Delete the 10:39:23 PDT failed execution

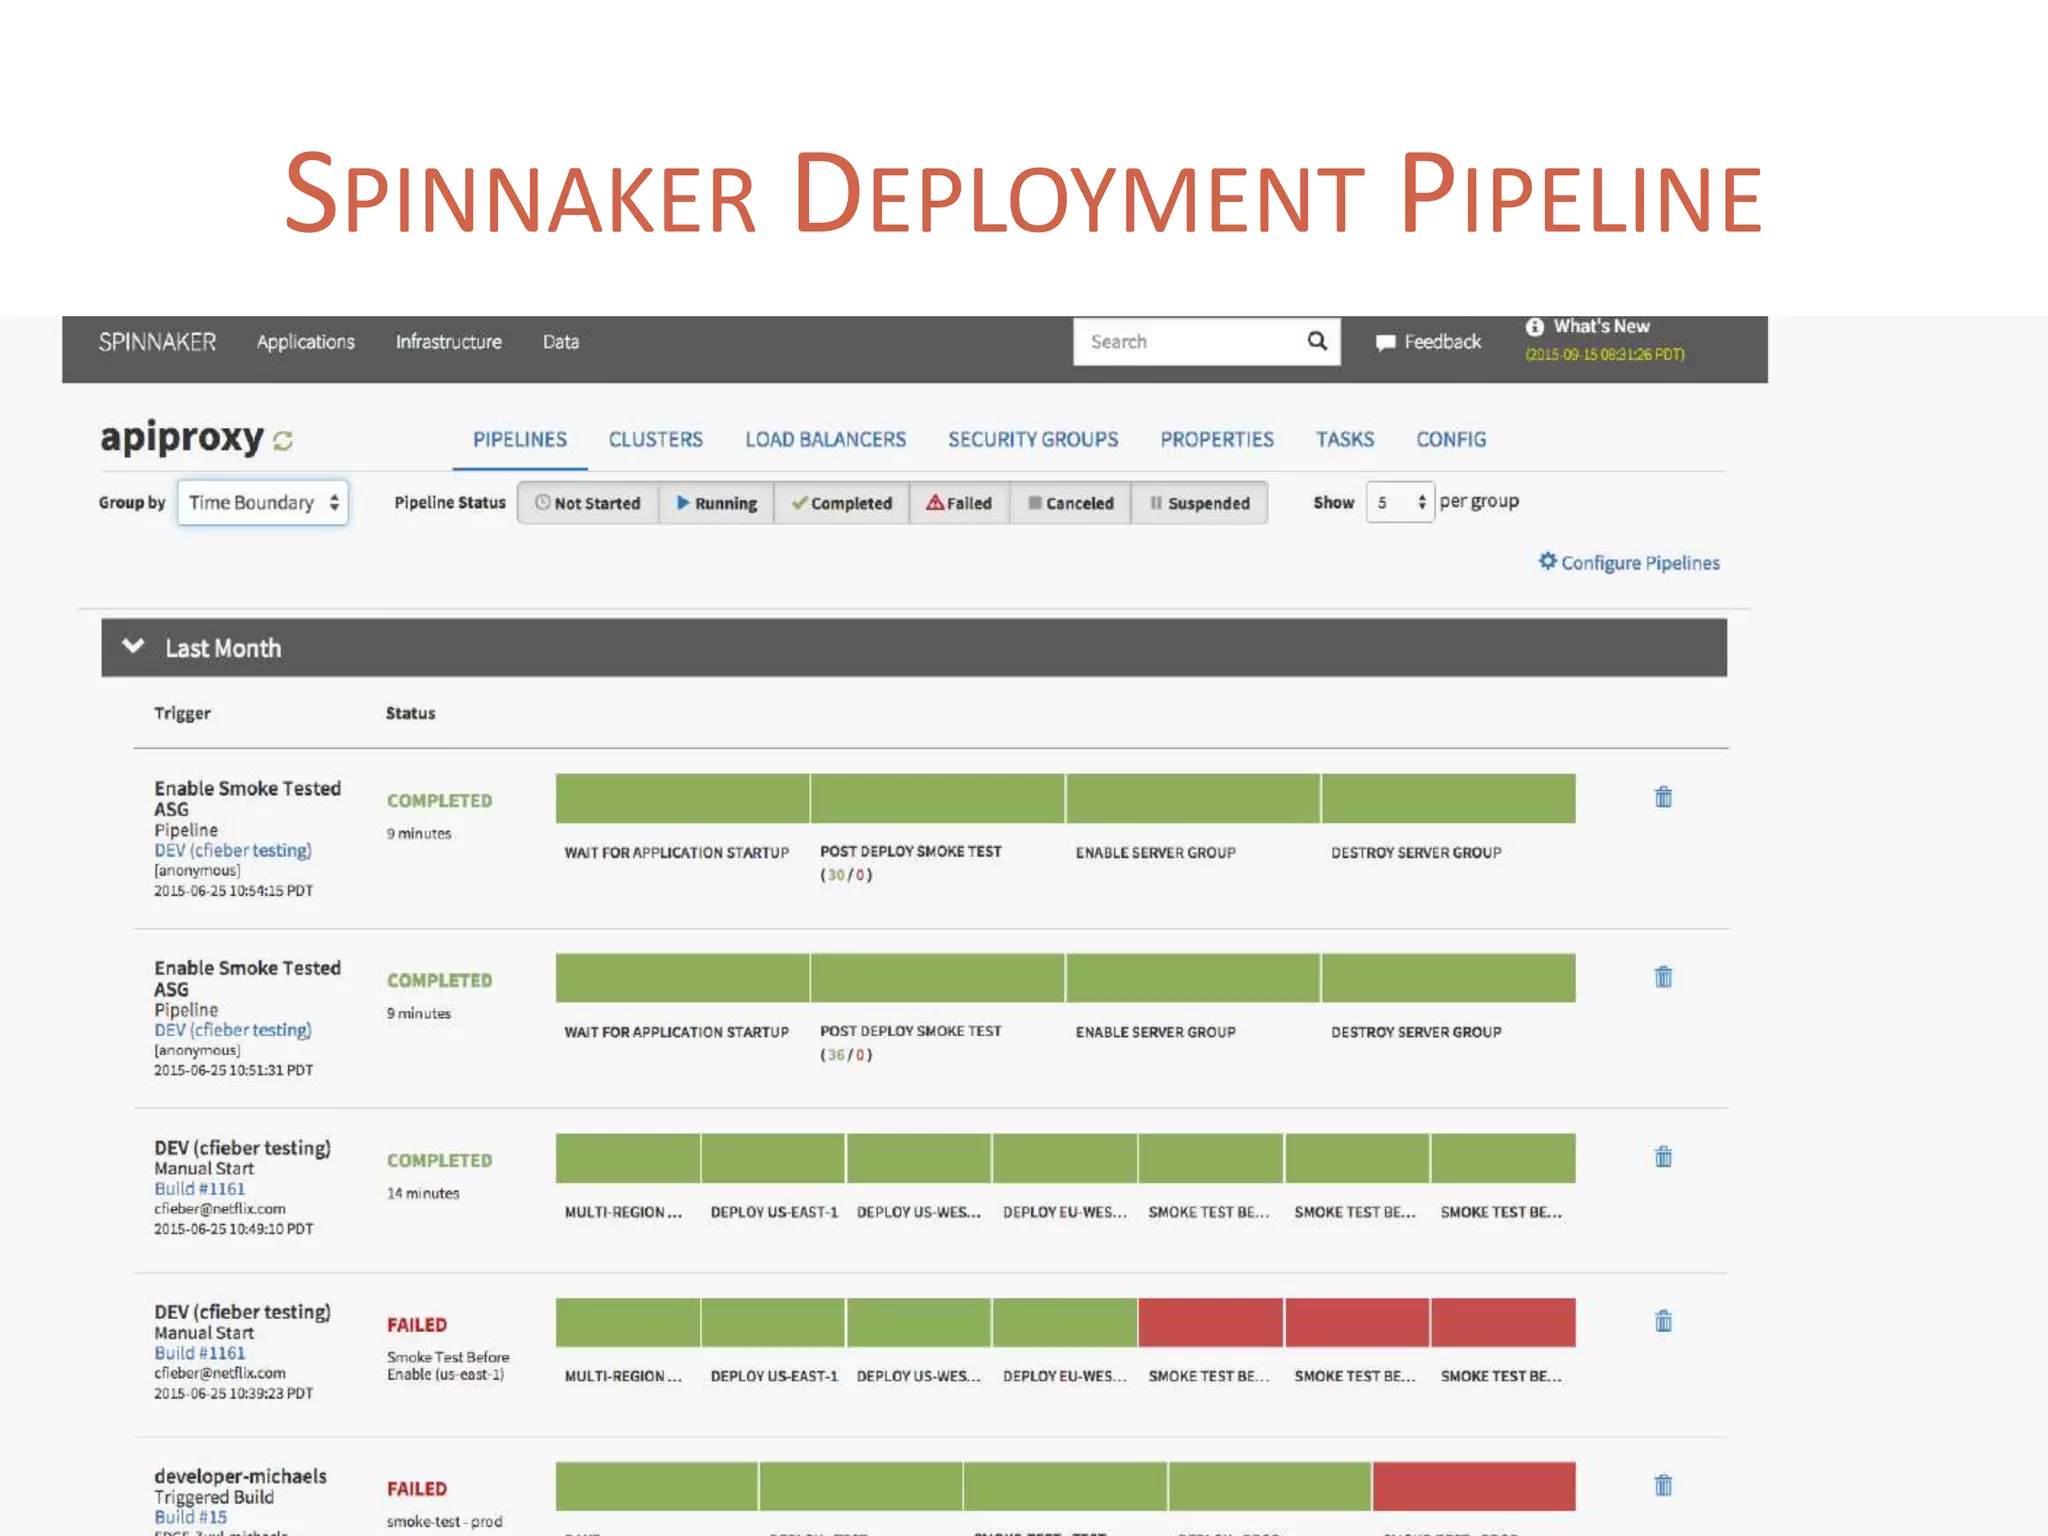point(1663,1321)
